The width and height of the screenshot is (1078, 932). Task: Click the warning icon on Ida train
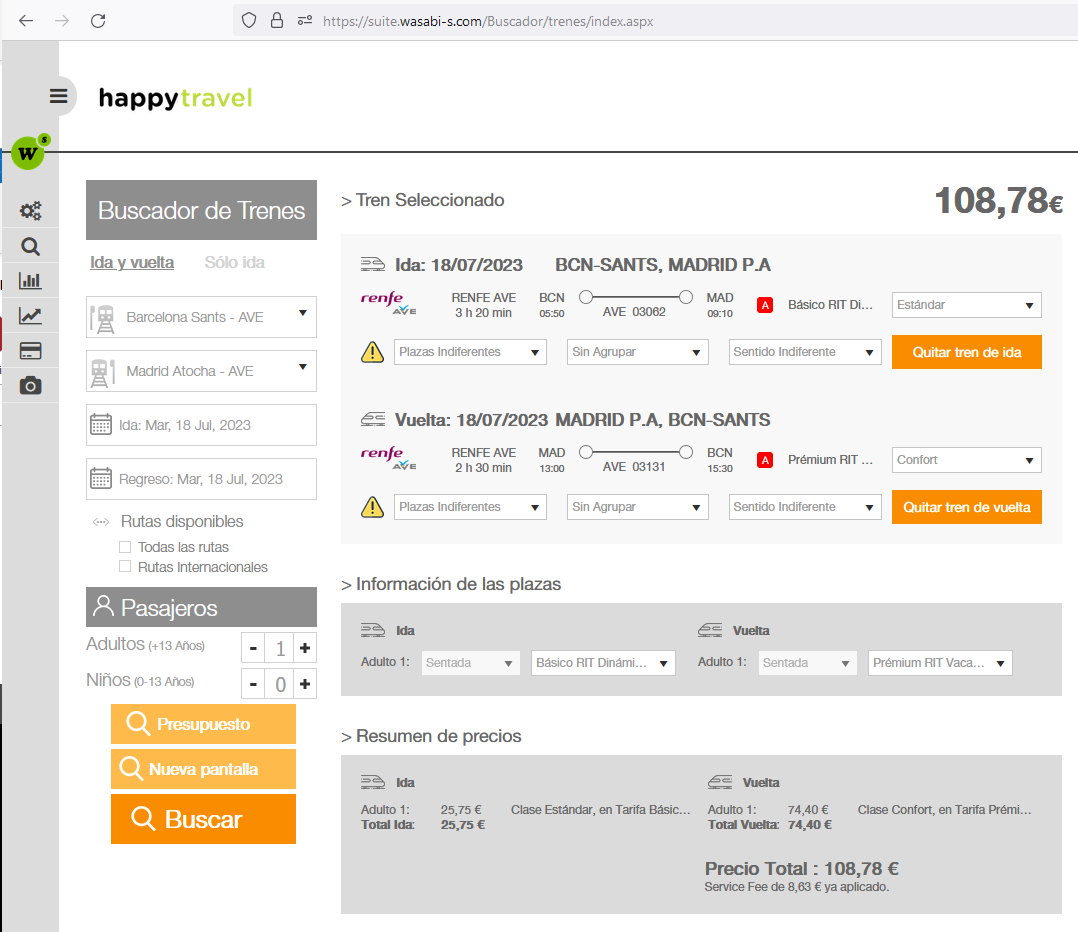pyautogui.click(x=372, y=352)
